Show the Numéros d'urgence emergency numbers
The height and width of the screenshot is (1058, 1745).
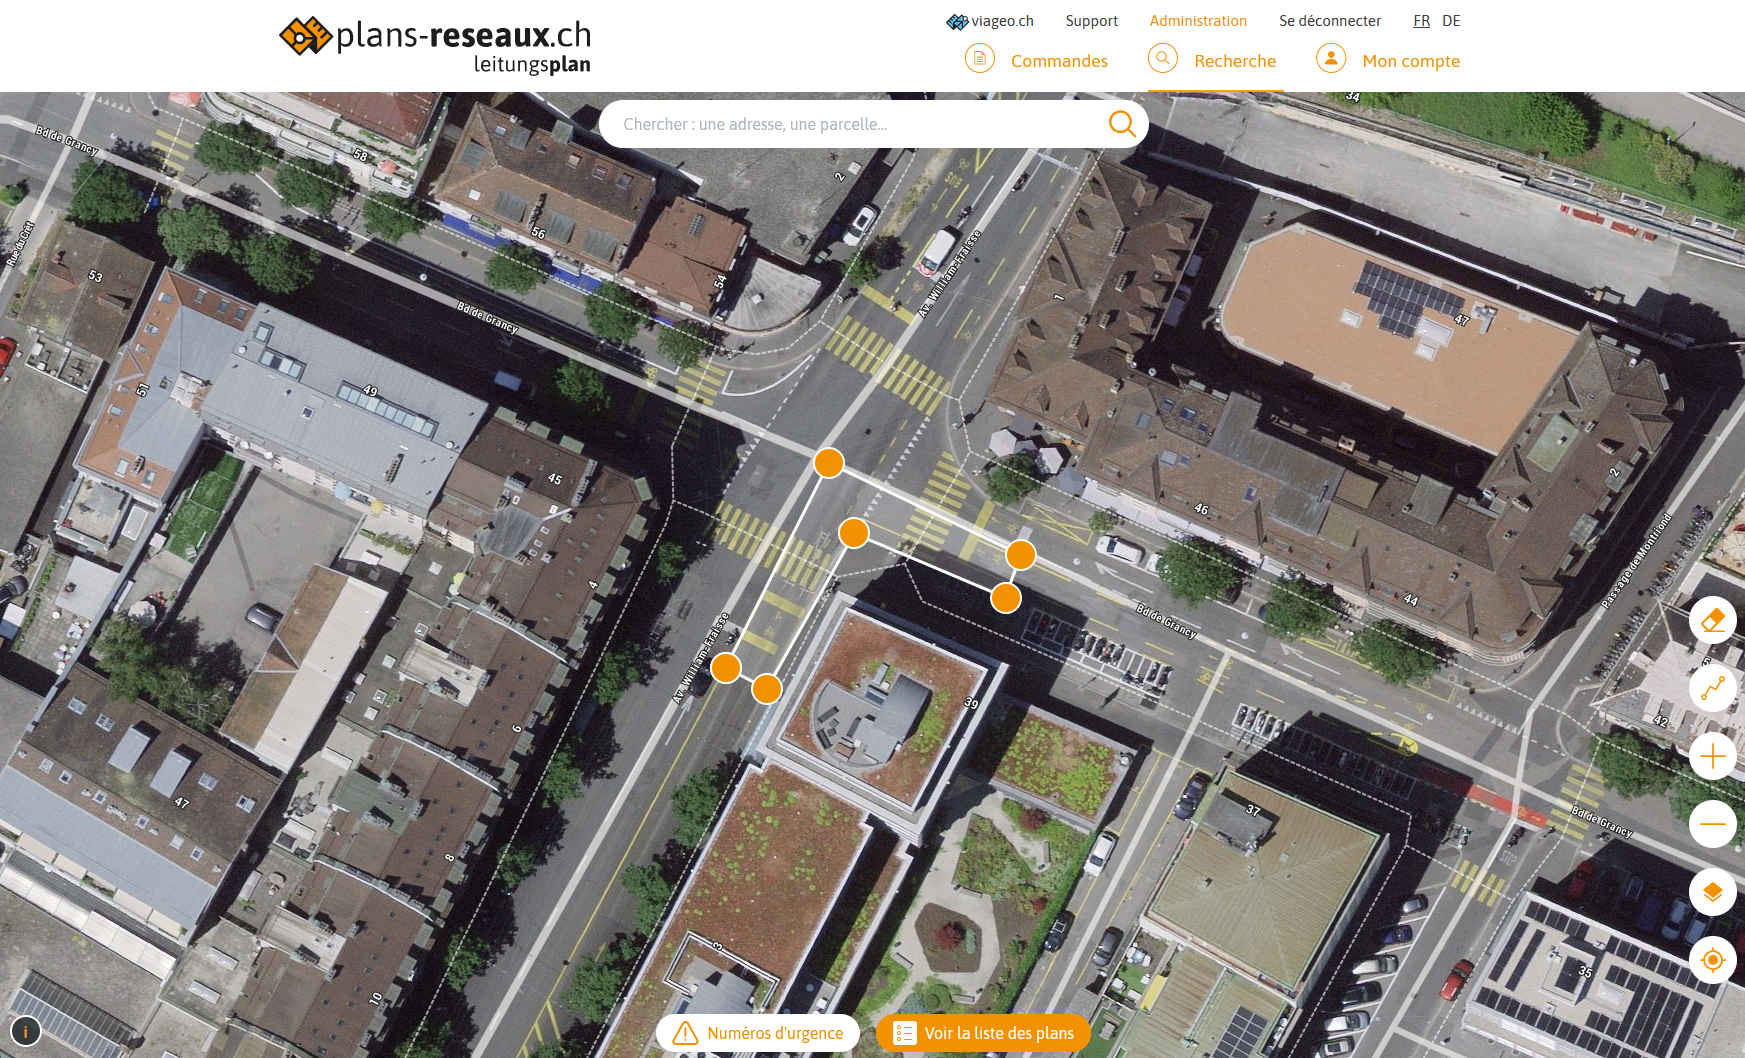tap(758, 1033)
